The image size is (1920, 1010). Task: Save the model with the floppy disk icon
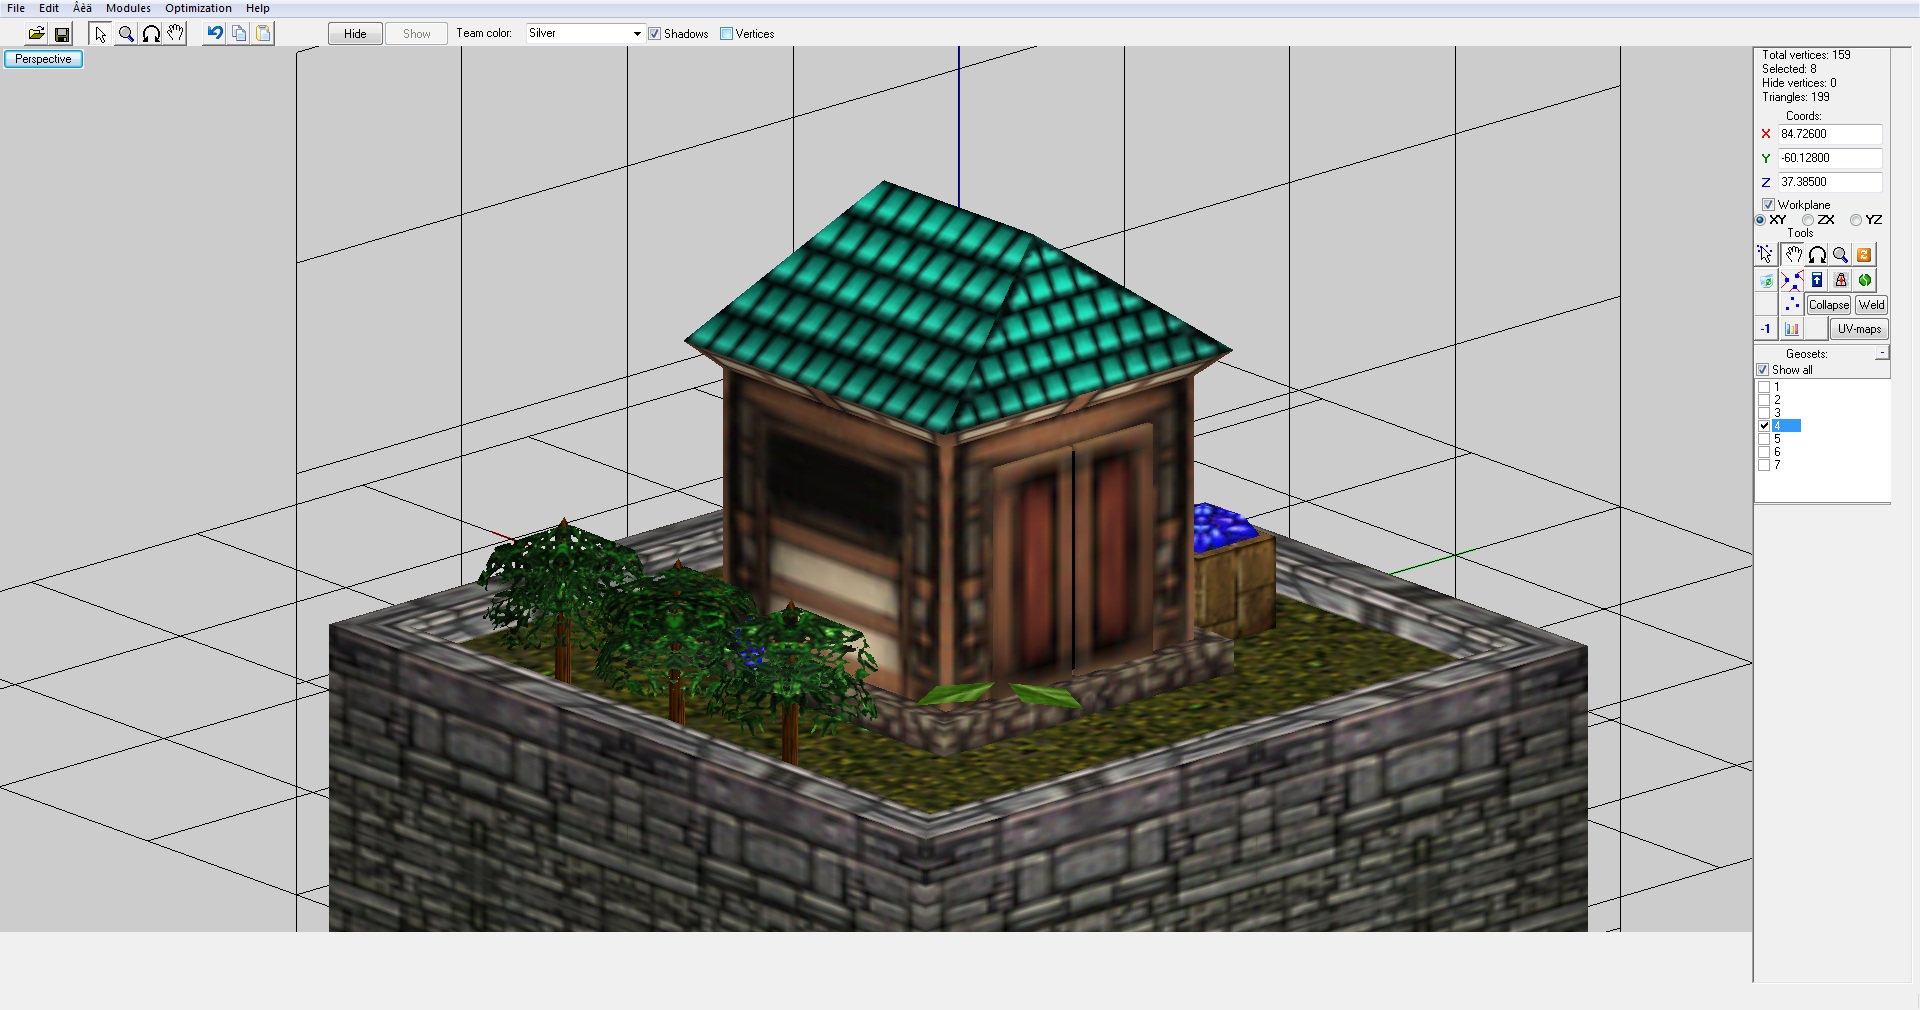[62, 34]
